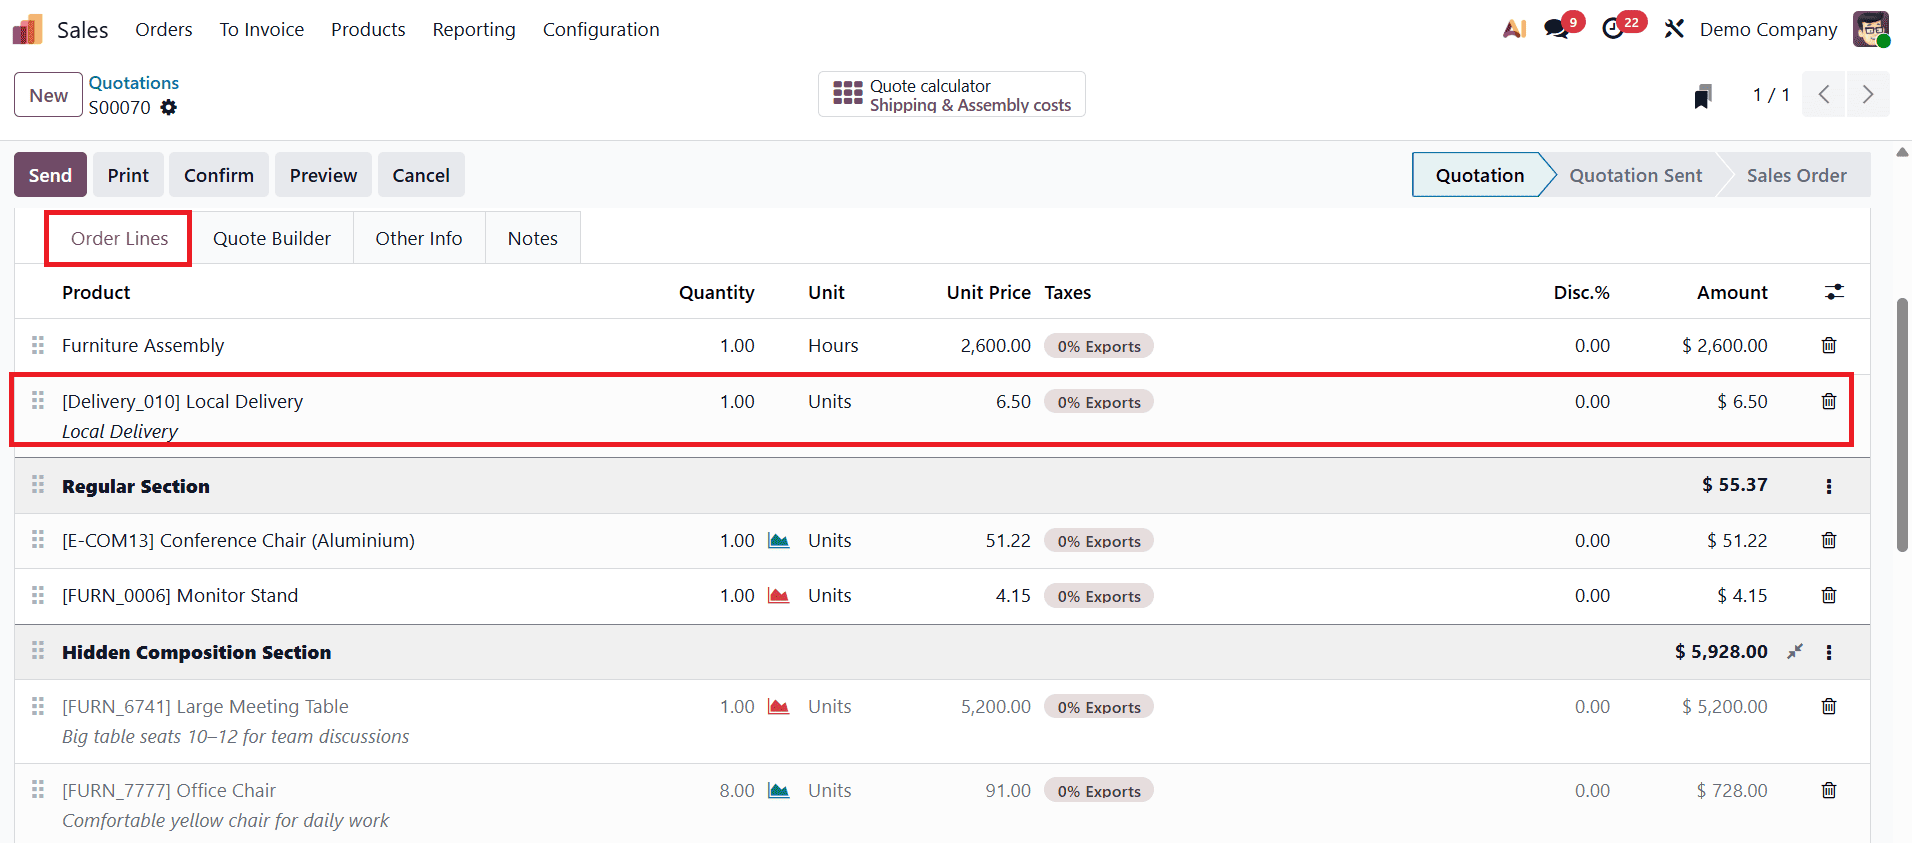Select the Quotation Sent status stage
The height and width of the screenshot is (843, 1912).
(x=1635, y=175)
